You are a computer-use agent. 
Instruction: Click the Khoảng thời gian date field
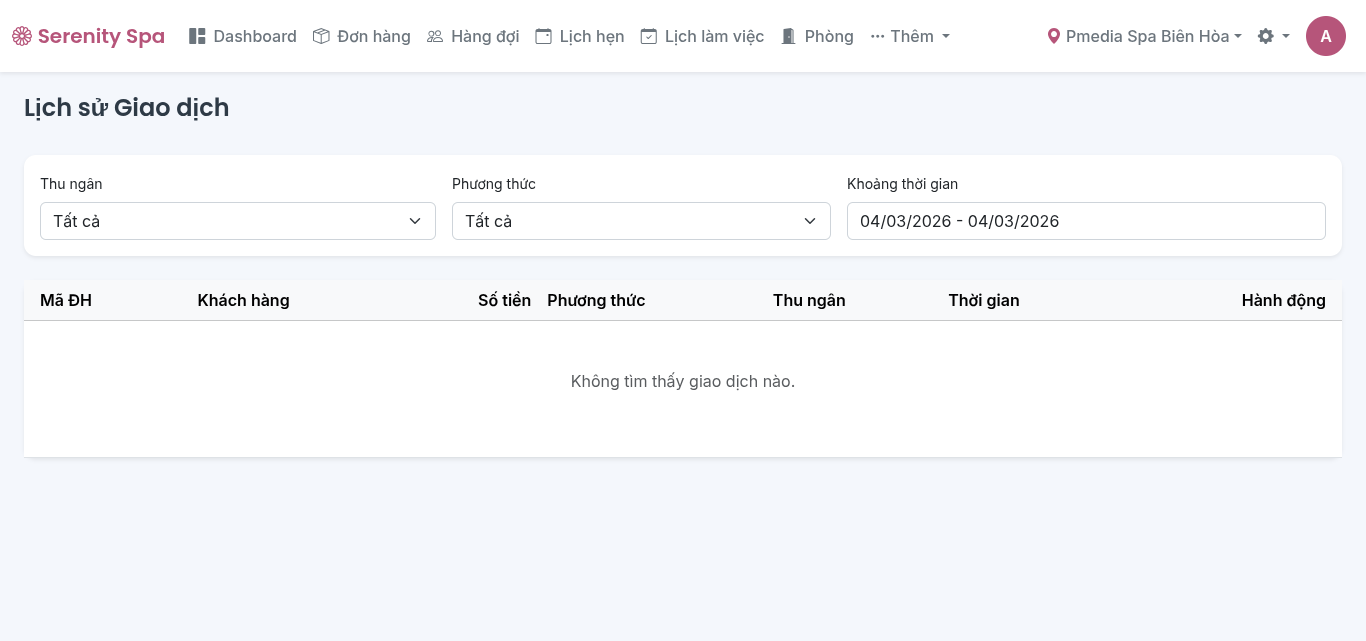click(x=1086, y=221)
